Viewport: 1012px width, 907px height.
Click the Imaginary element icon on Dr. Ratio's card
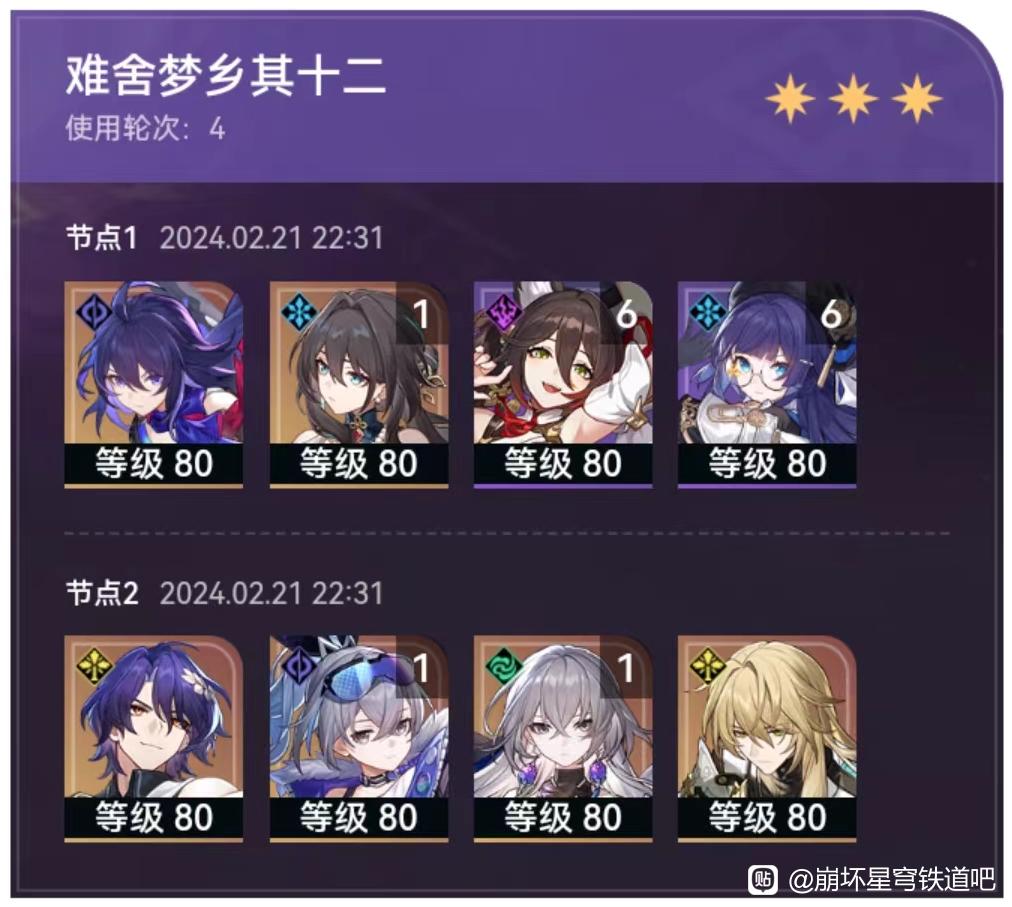(94, 666)
